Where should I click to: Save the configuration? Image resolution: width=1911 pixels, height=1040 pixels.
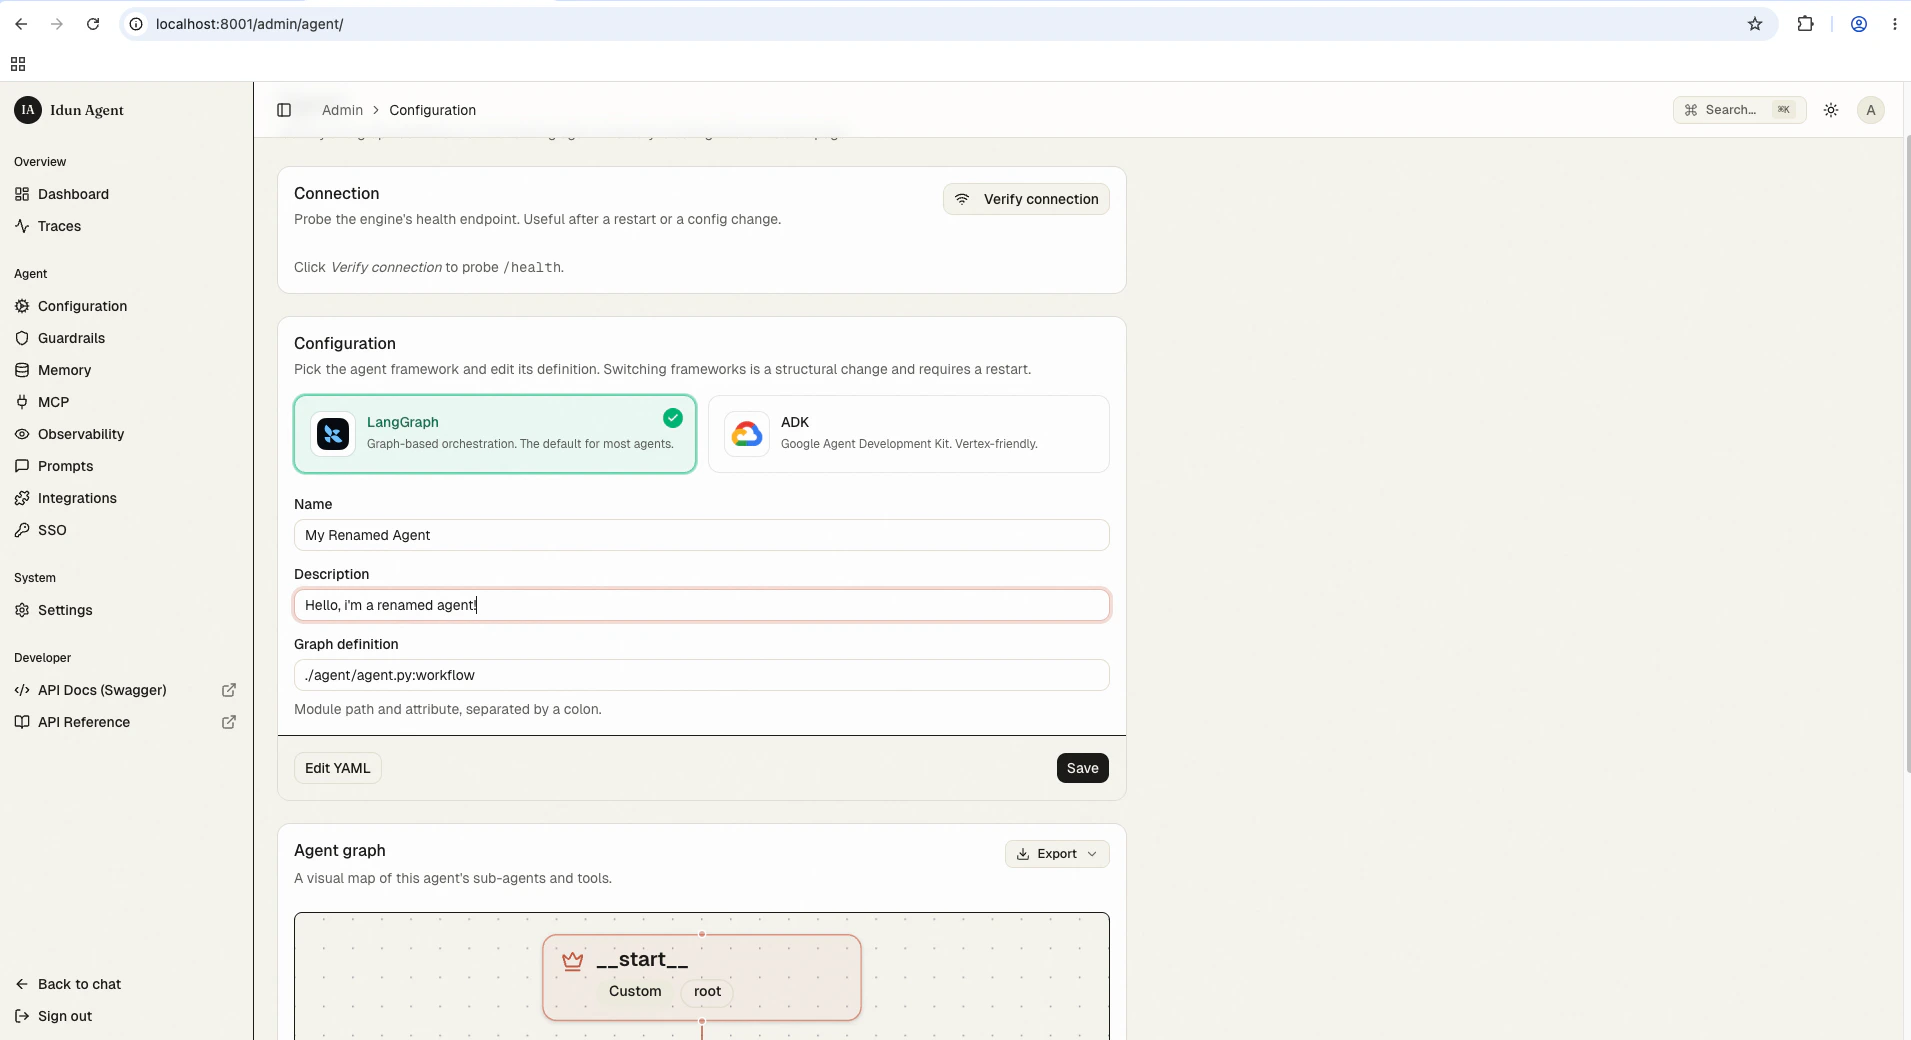(x=1083, y=768)
